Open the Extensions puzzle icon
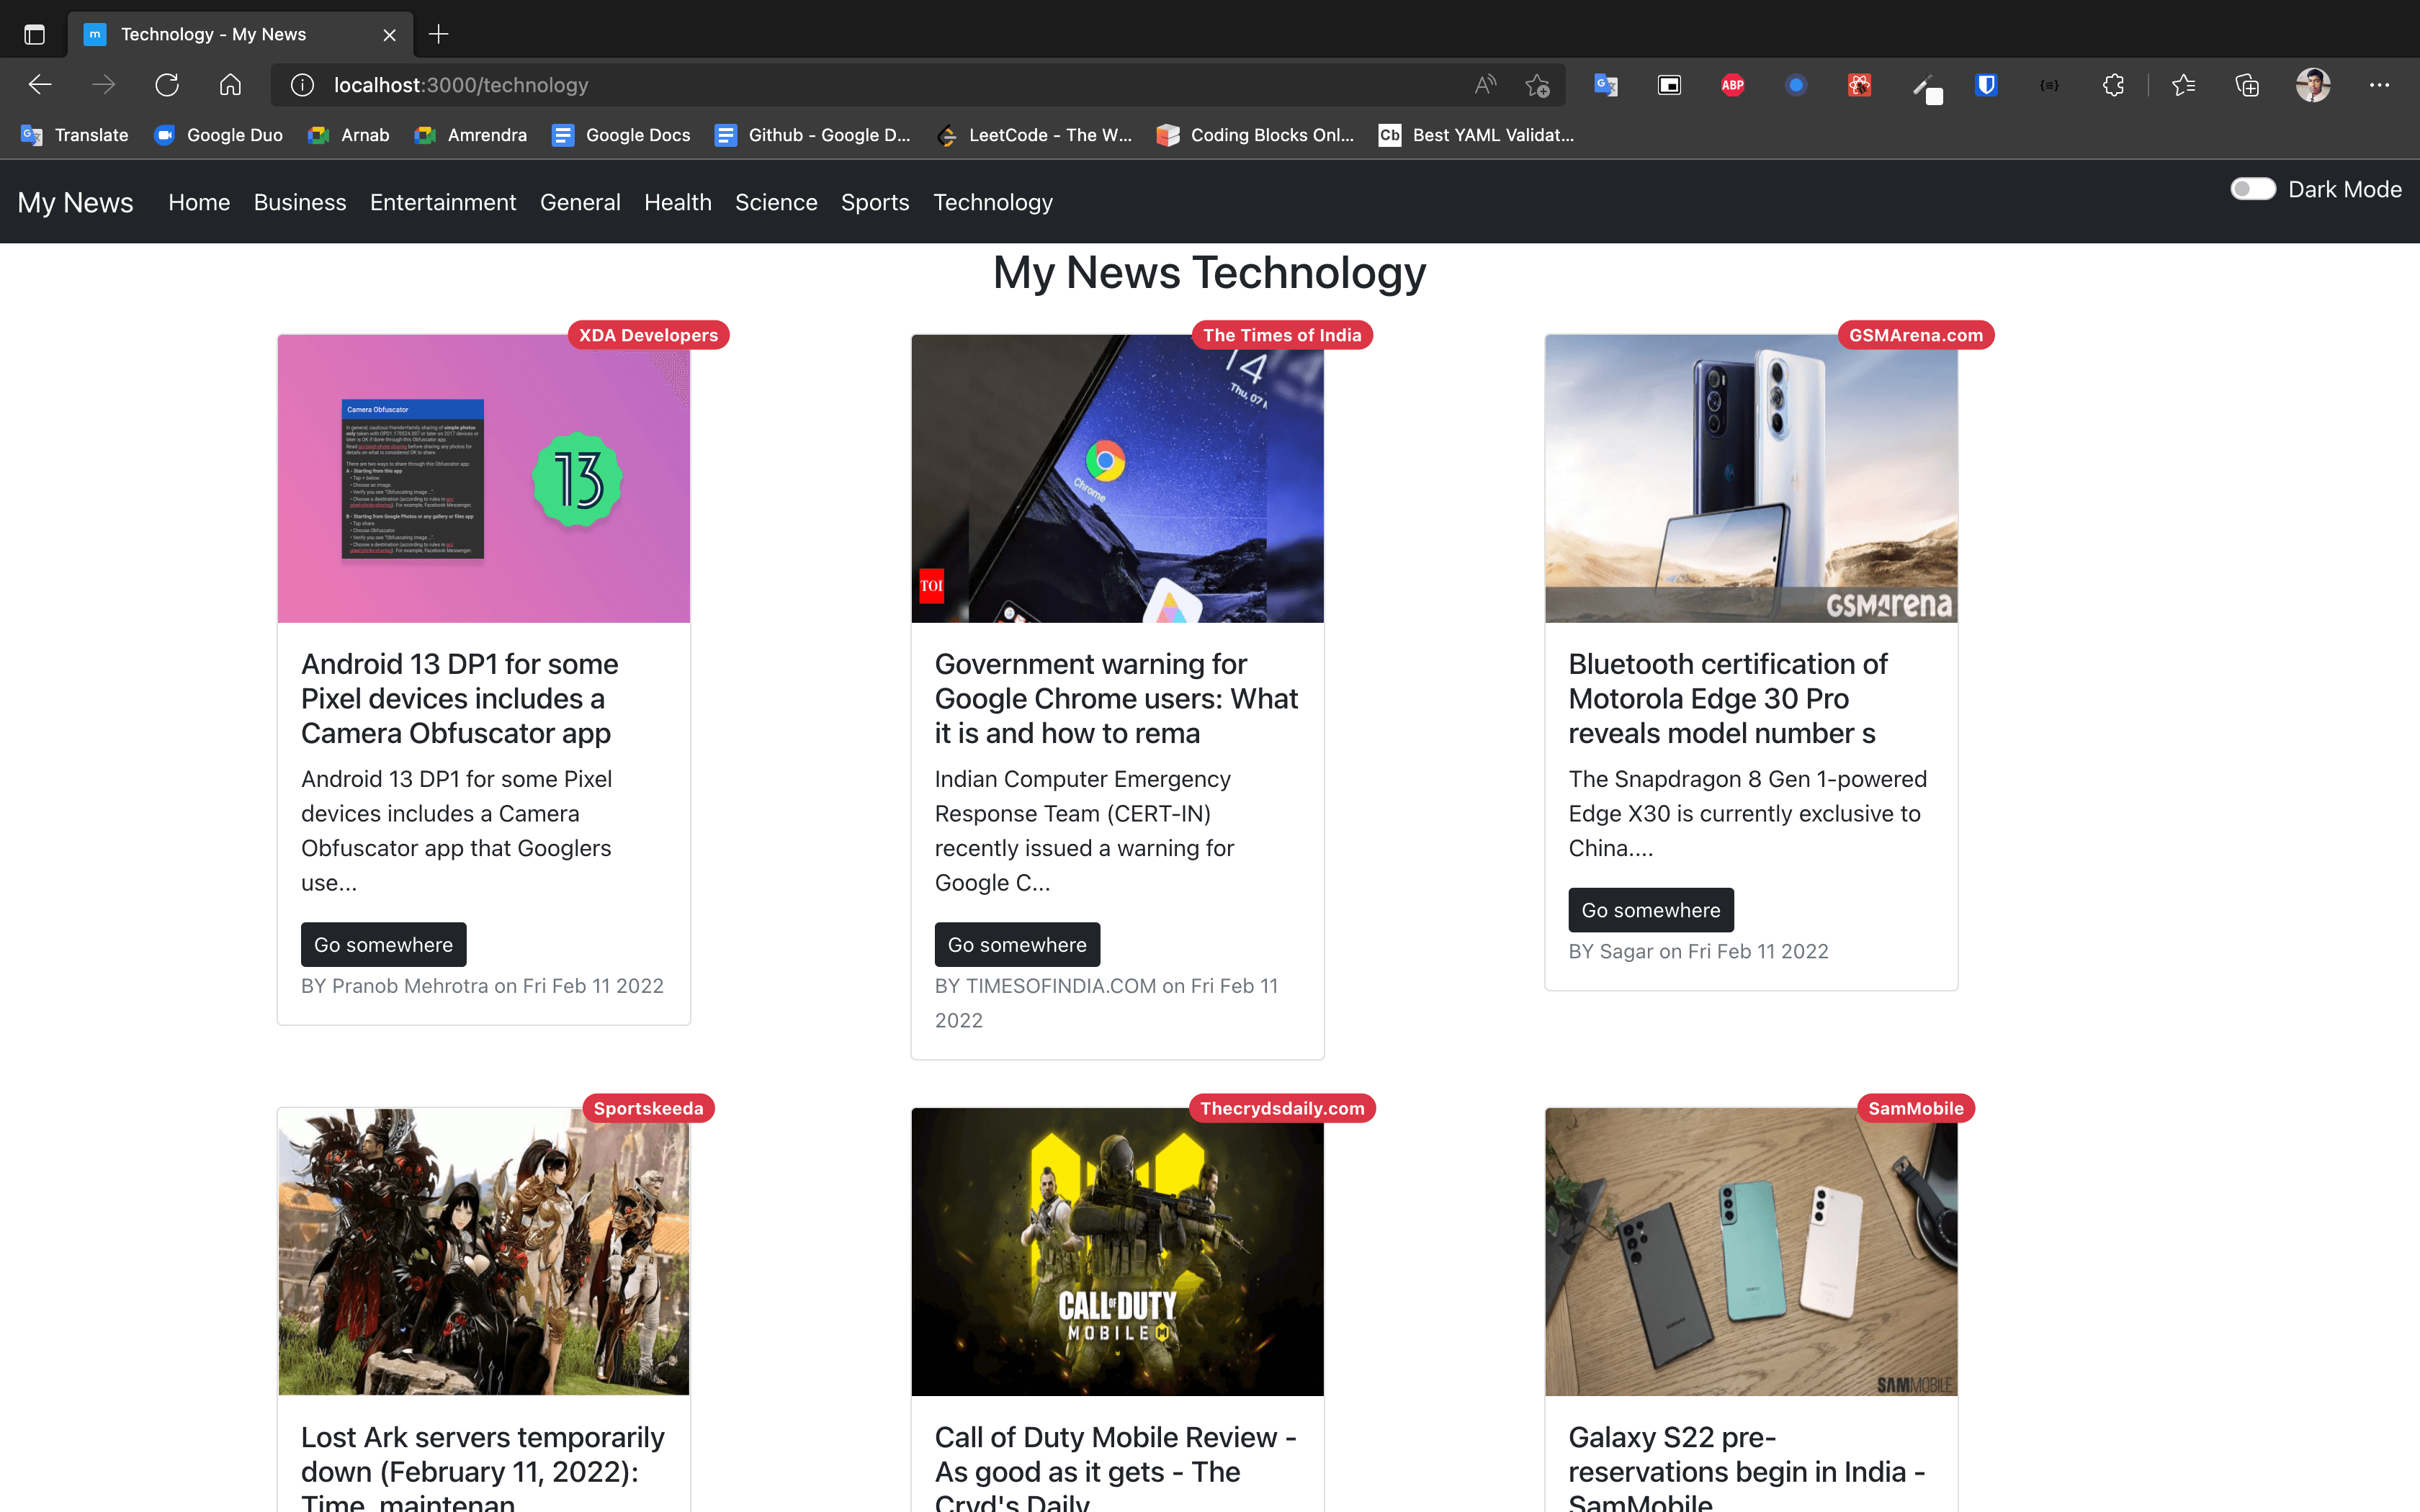 click(2113, 85)
